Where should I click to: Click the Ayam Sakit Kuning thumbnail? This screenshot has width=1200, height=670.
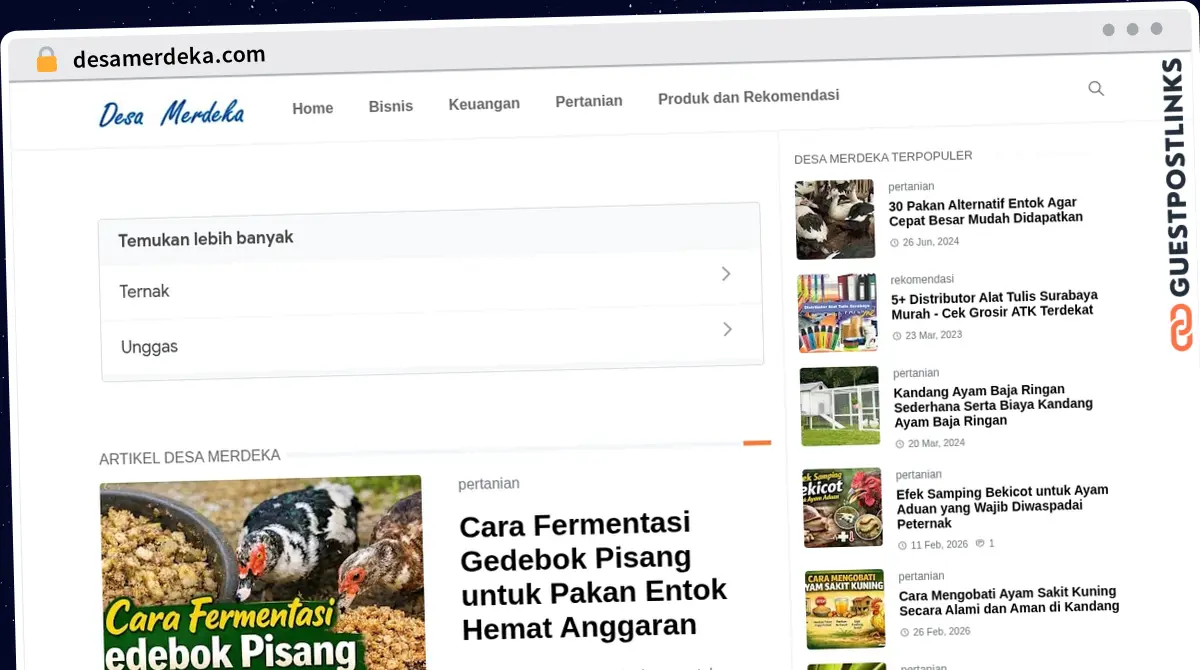pyautogui.click(x=845, y=610)
